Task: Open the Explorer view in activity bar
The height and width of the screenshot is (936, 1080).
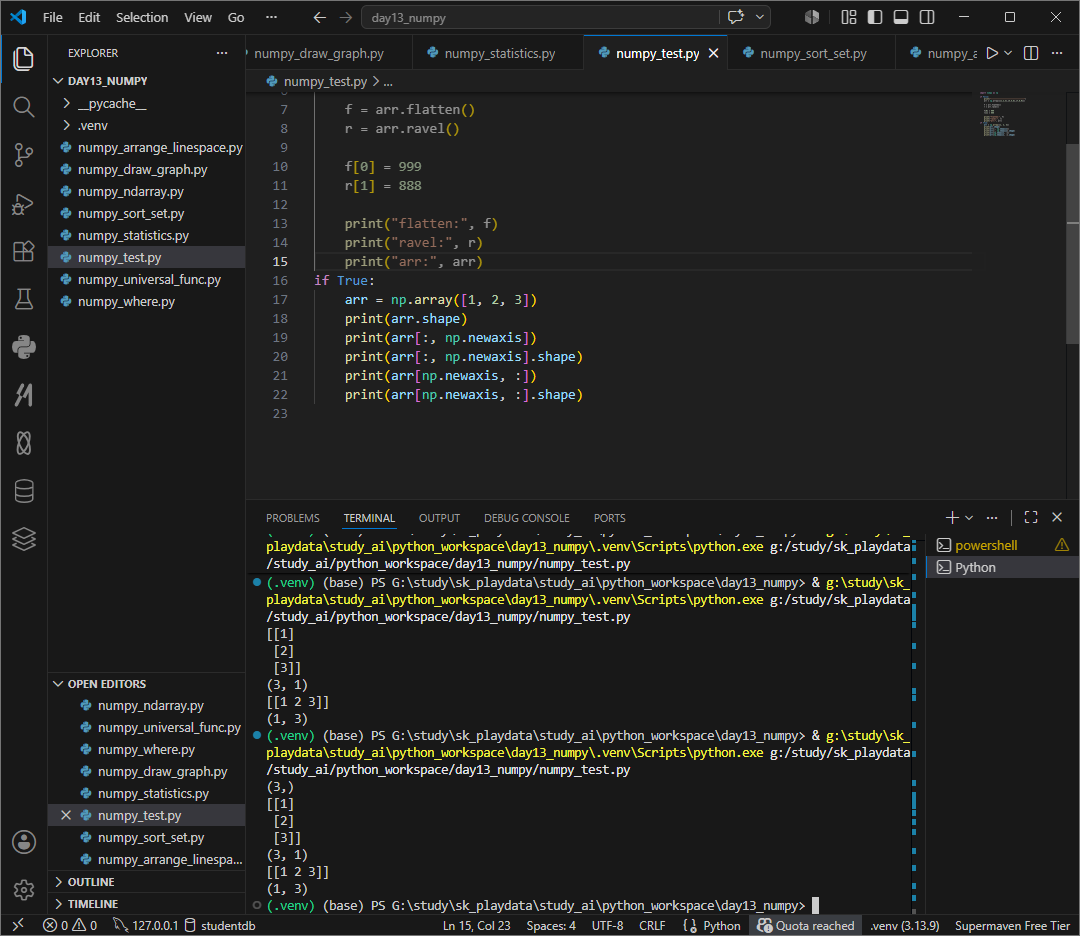Action: (x=23, y=59)
